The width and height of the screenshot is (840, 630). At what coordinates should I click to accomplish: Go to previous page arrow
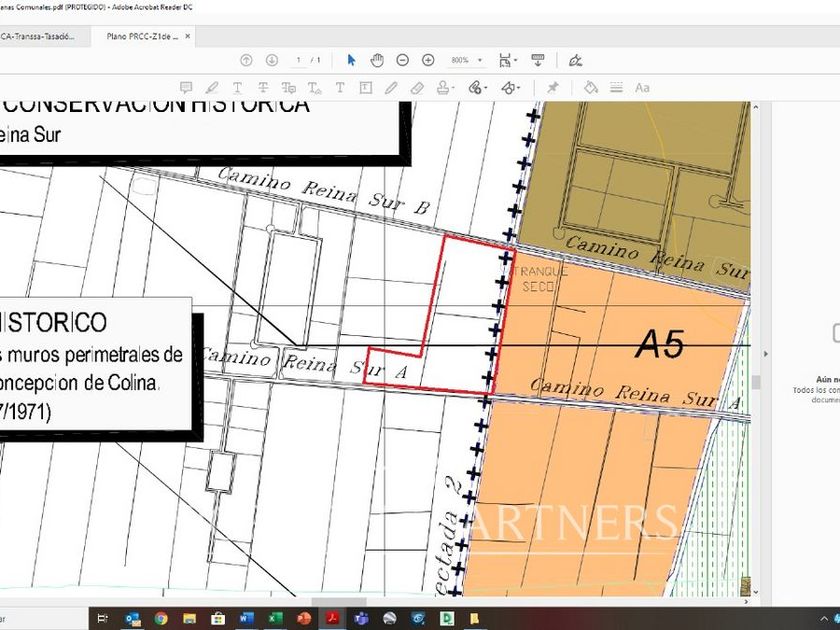246,60
